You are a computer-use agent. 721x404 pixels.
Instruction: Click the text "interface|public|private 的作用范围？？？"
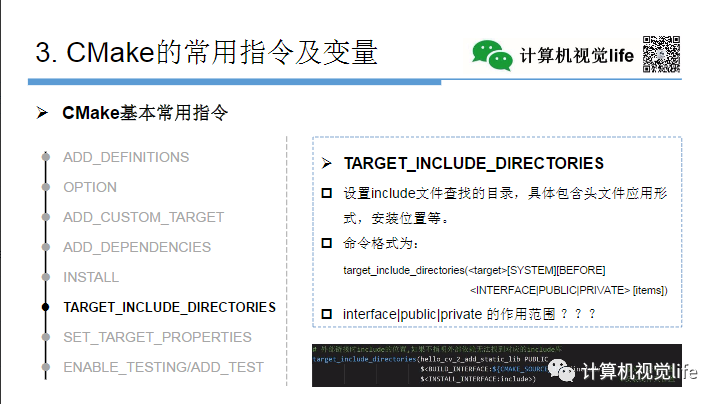click(469, 314)
